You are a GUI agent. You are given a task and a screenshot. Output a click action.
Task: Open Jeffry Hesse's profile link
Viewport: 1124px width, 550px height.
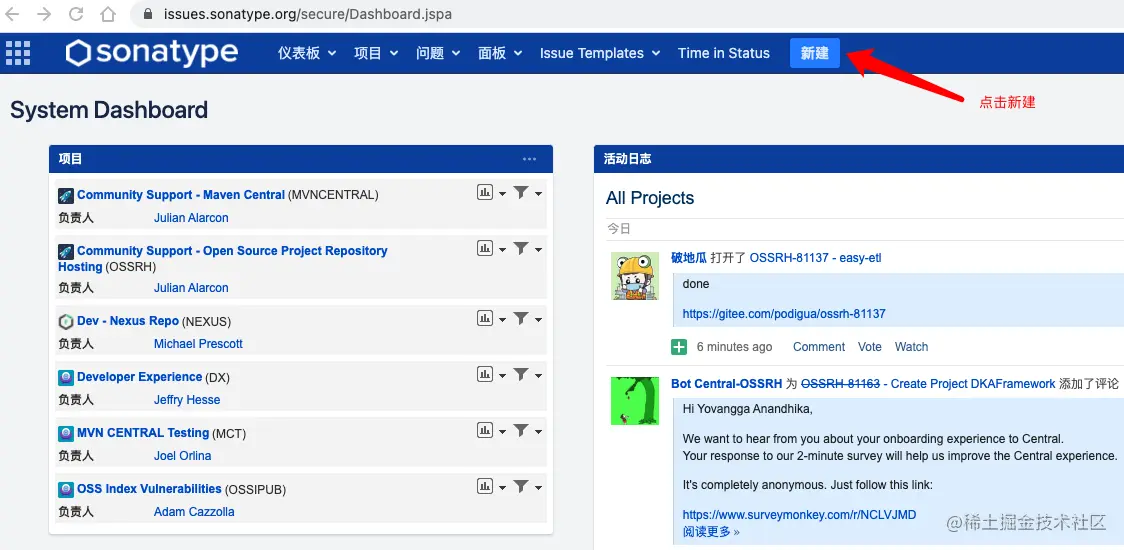[186, 400]
